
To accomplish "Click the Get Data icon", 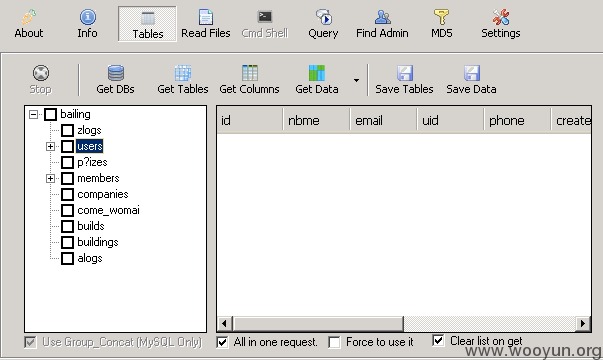I will 317,73.
